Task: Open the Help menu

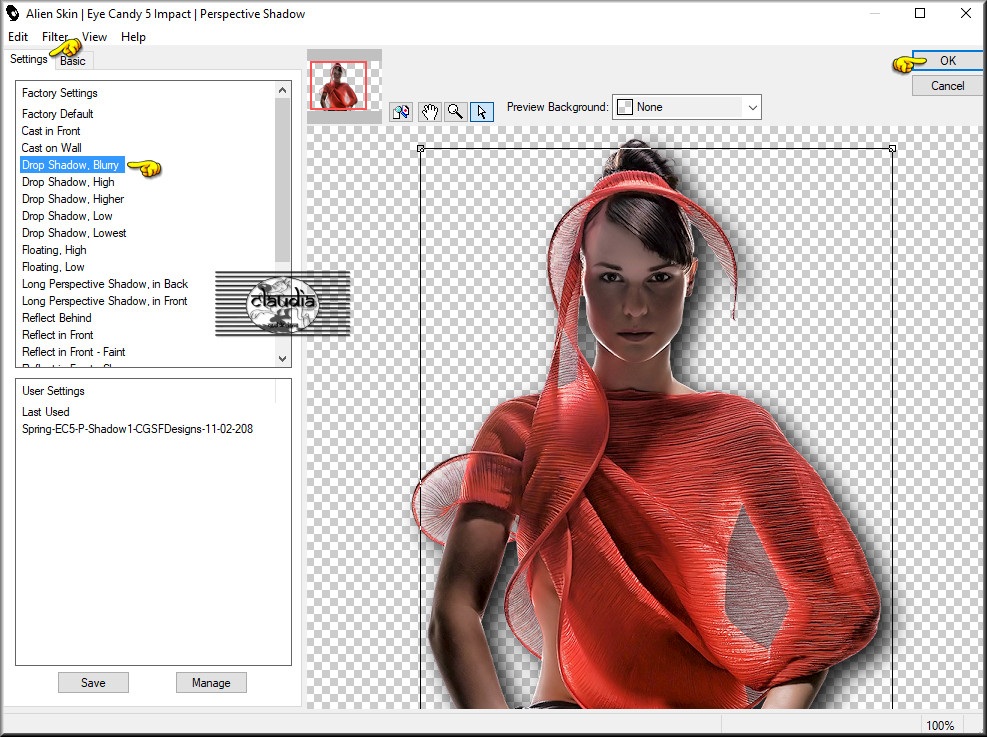Action: click(x=133, y=37)
